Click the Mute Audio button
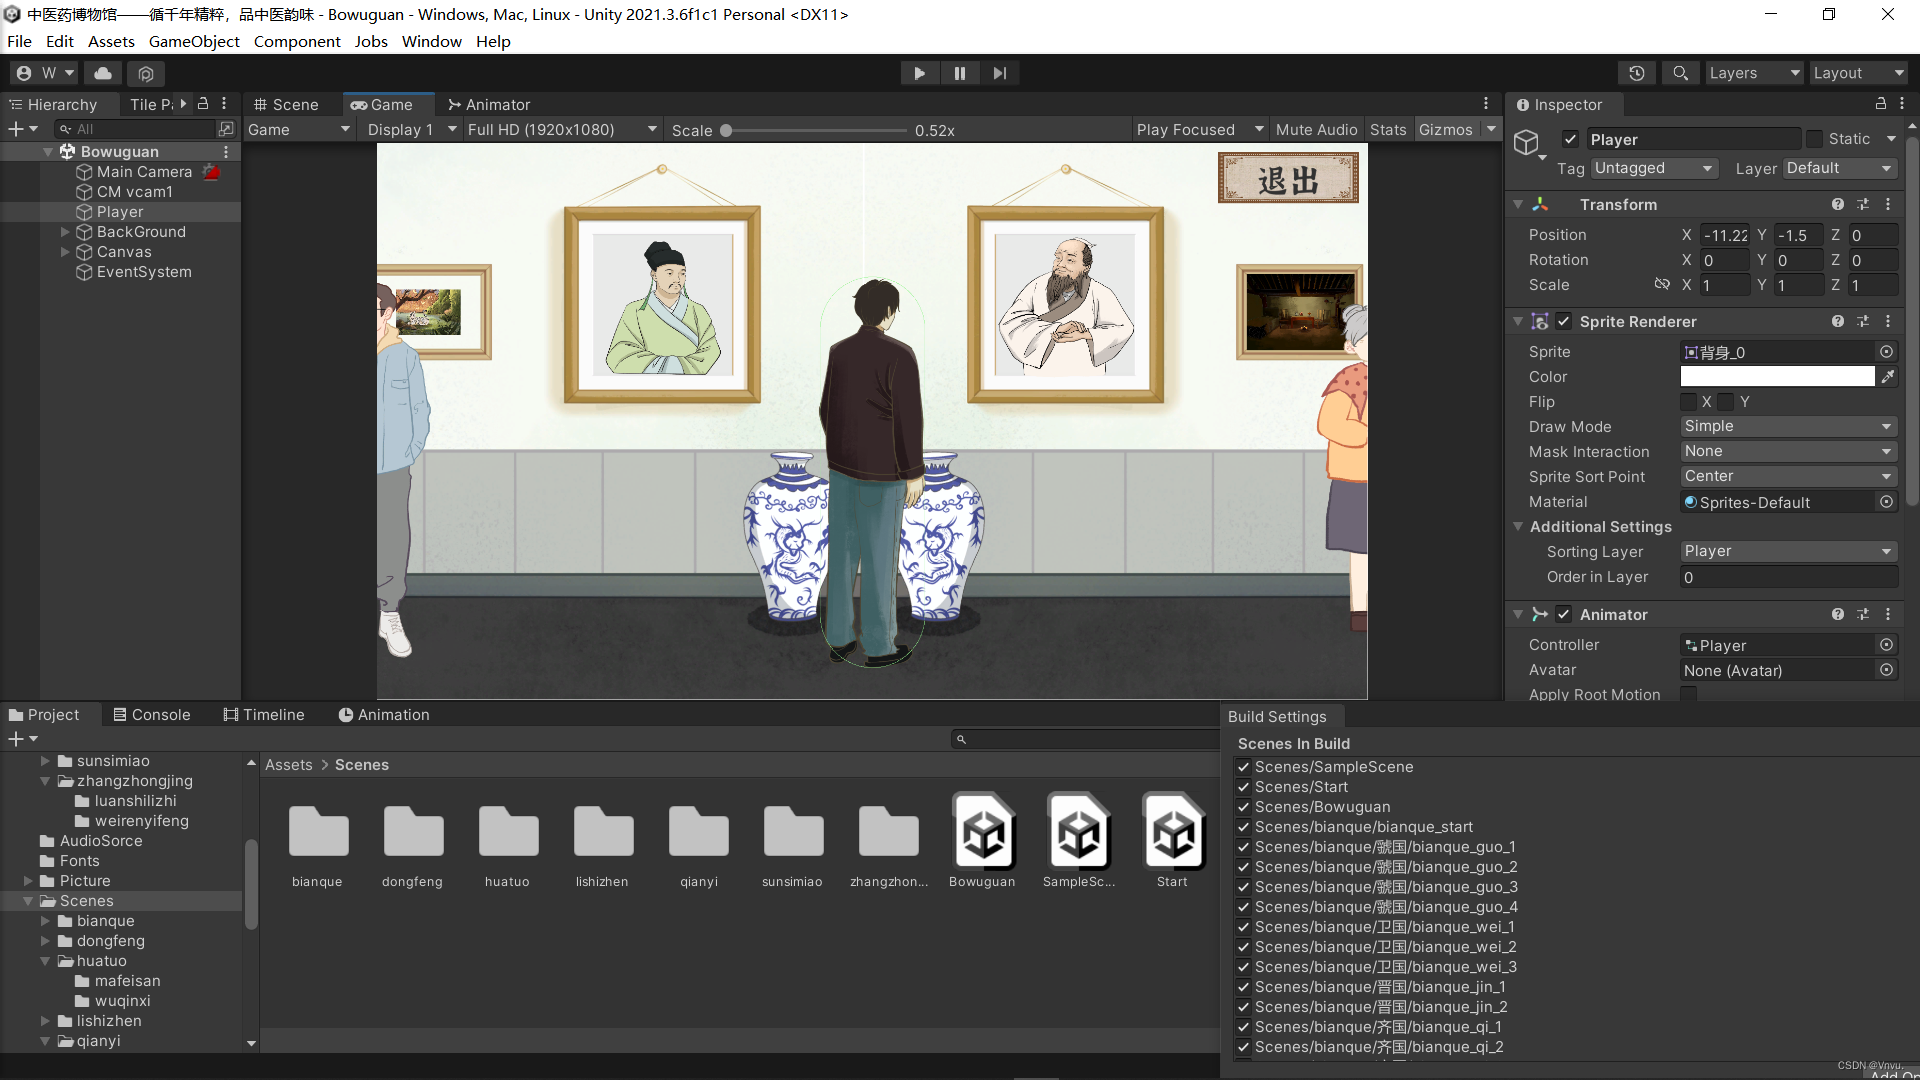The image size is (1920, 1080). (x=1316, y=130)
